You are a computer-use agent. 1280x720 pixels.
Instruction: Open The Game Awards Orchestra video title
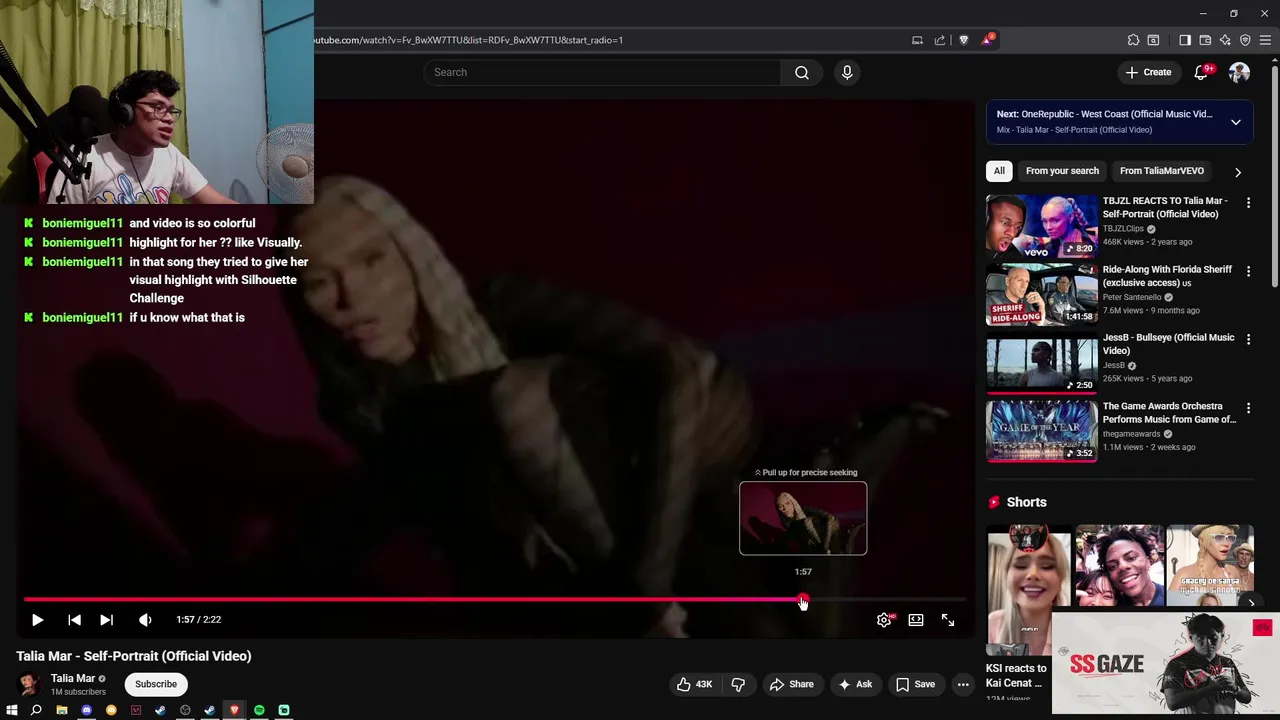coord(1169,413)
